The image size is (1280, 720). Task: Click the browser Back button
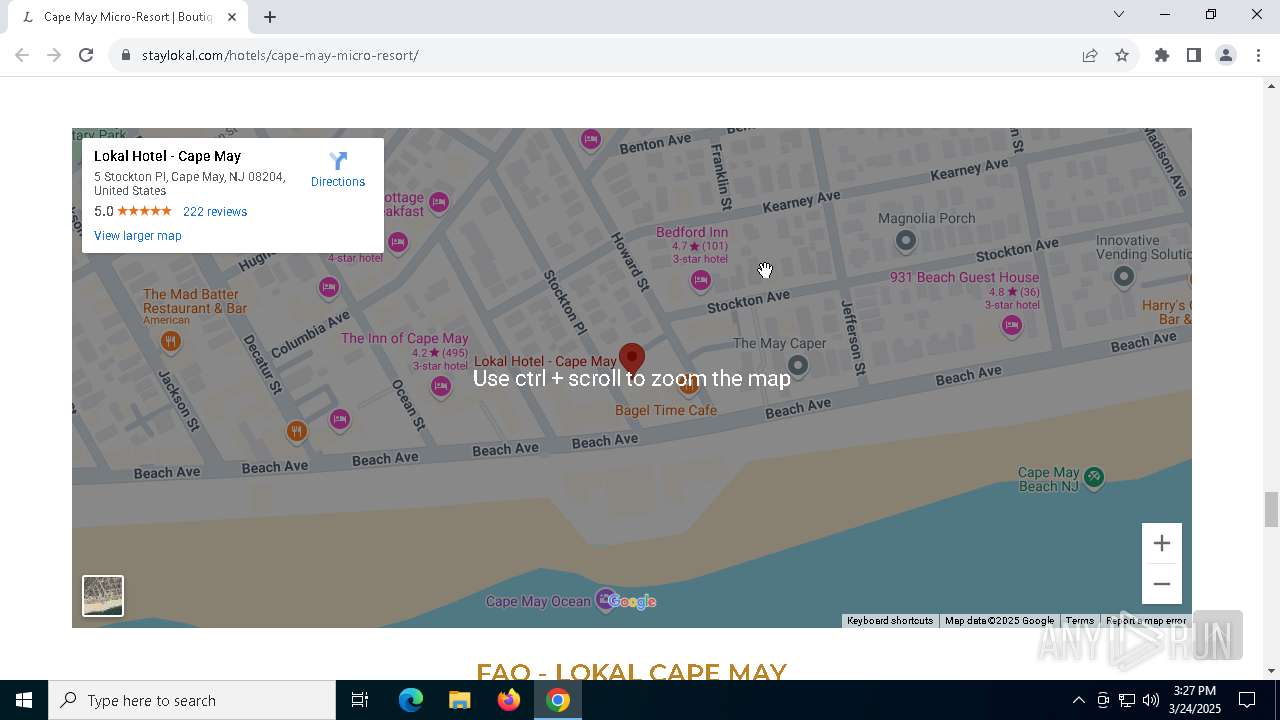pos(22,55)
